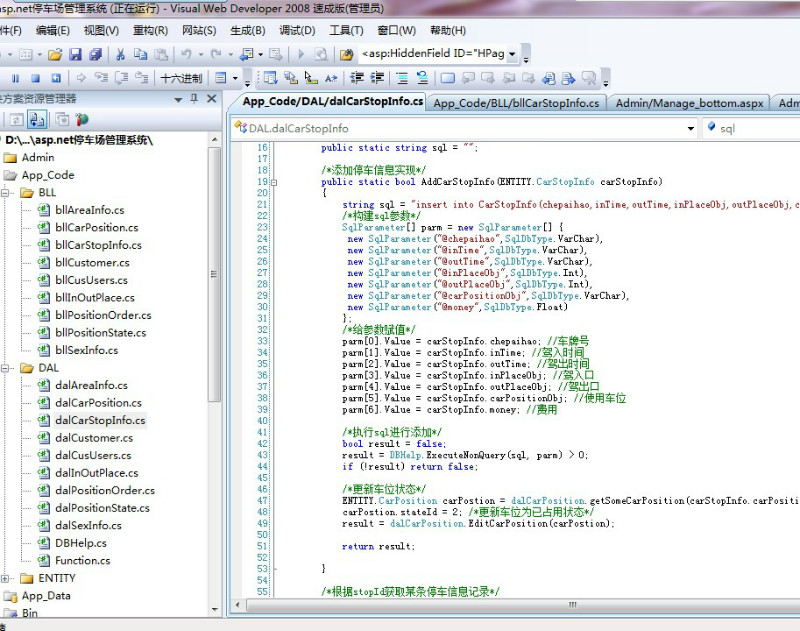
Task: Uncomment the selected lines
Action: pyautogui.click(x=422, y=78)
